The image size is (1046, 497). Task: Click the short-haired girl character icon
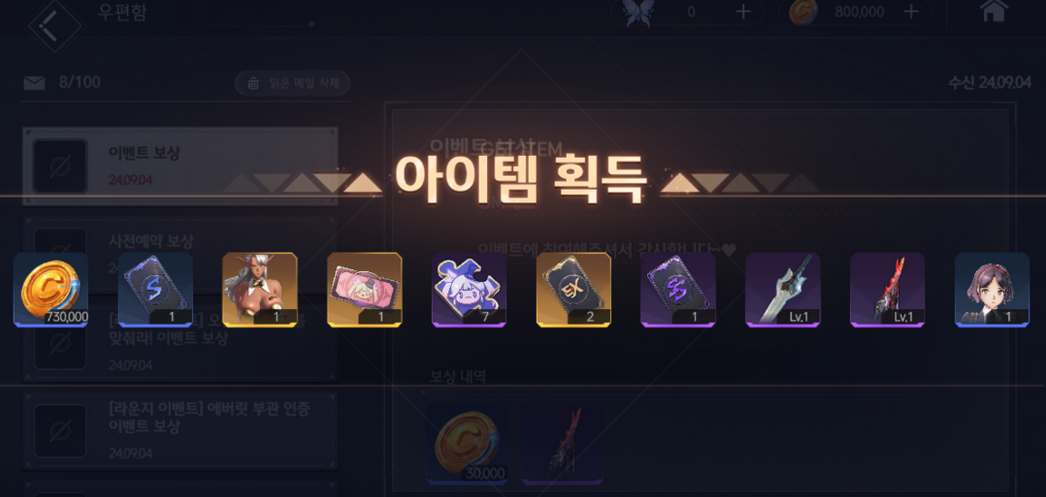tap(992, 290)
